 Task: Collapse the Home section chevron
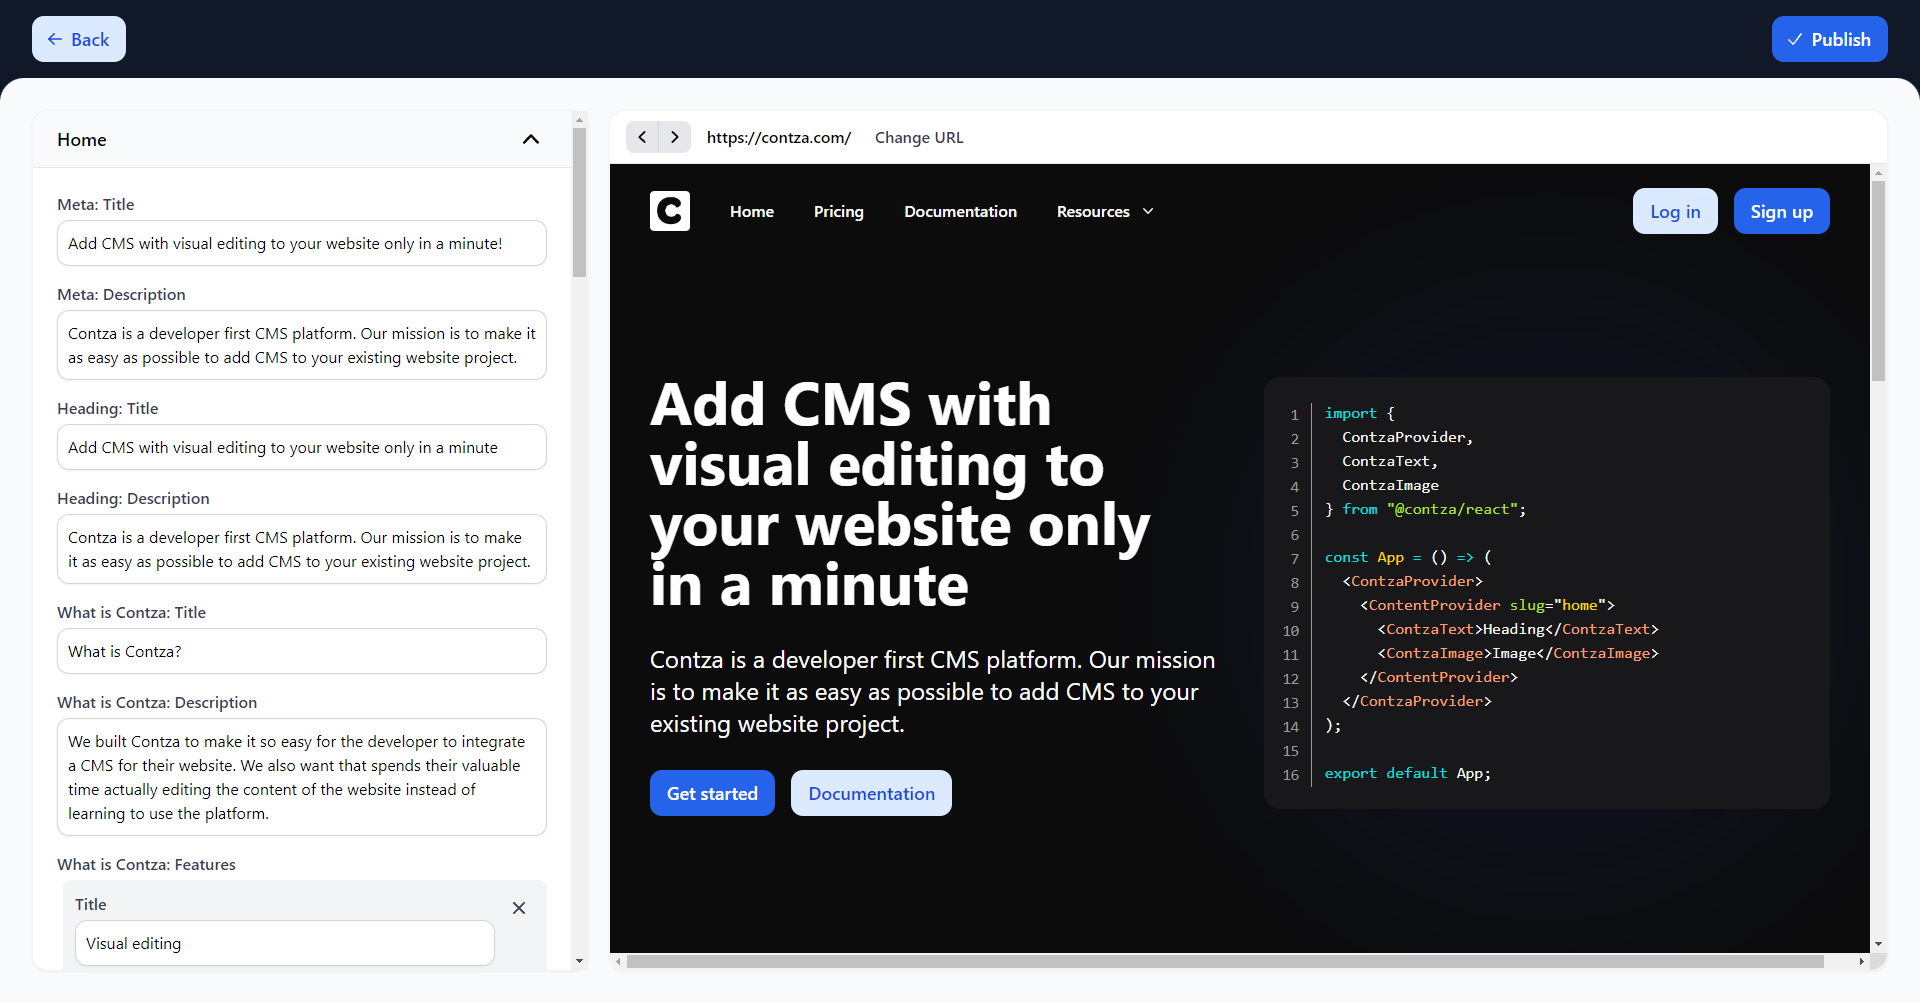pos(531,139)
